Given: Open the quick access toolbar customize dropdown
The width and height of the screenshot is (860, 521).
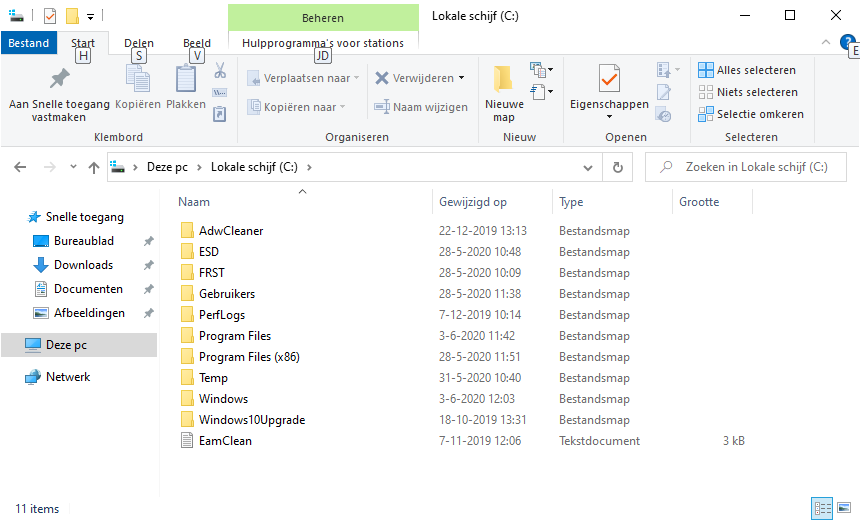Looking at the screenshot, I should (90, 16).
